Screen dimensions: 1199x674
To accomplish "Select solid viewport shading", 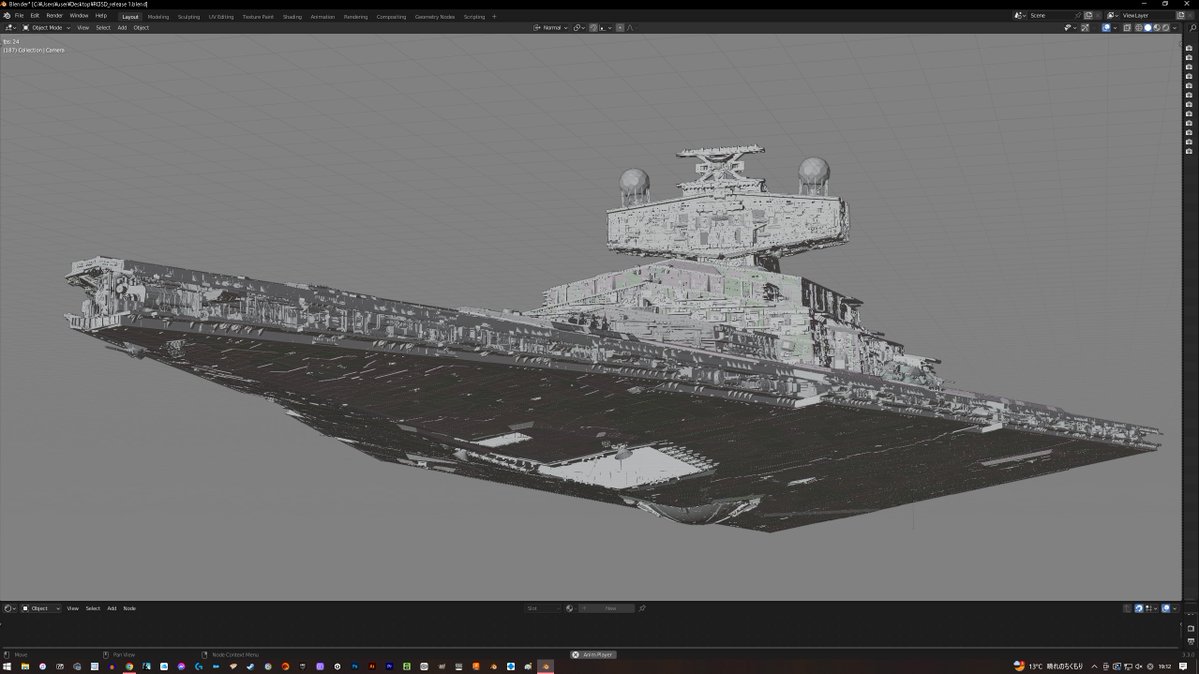I will [1148, 28].
